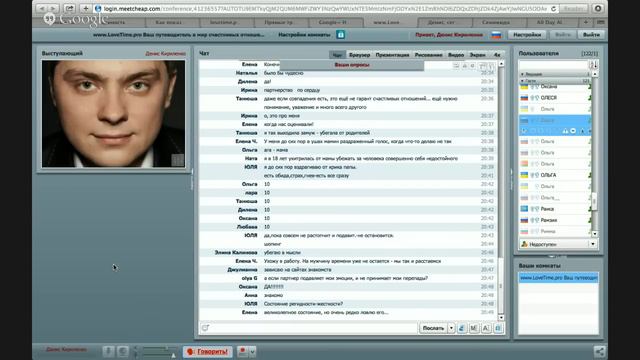640x360 pixels.
Task: Select the Экран sharing tab
Action: click(477, 55)
